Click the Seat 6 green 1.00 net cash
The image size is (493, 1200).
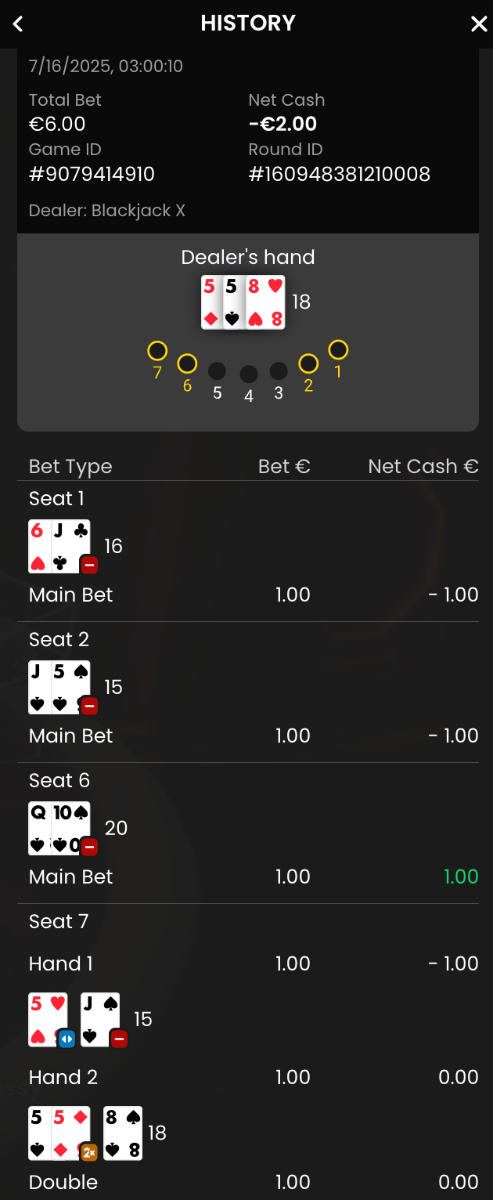pos(461,877)
